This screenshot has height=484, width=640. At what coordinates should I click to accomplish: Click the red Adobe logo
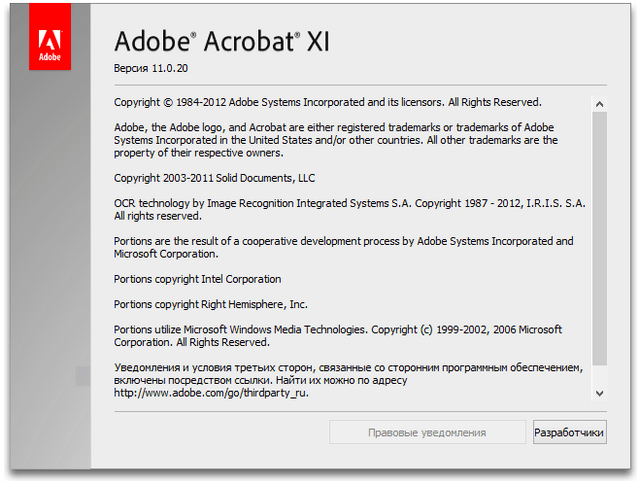pos(49,44)
